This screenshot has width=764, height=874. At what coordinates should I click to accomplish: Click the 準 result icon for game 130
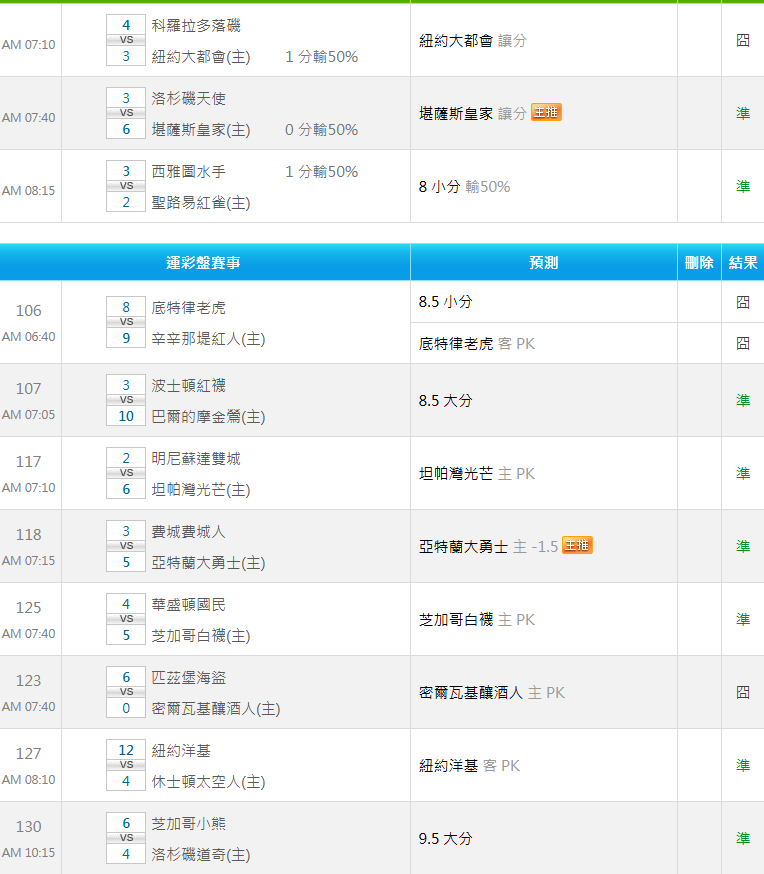[743, 838]
